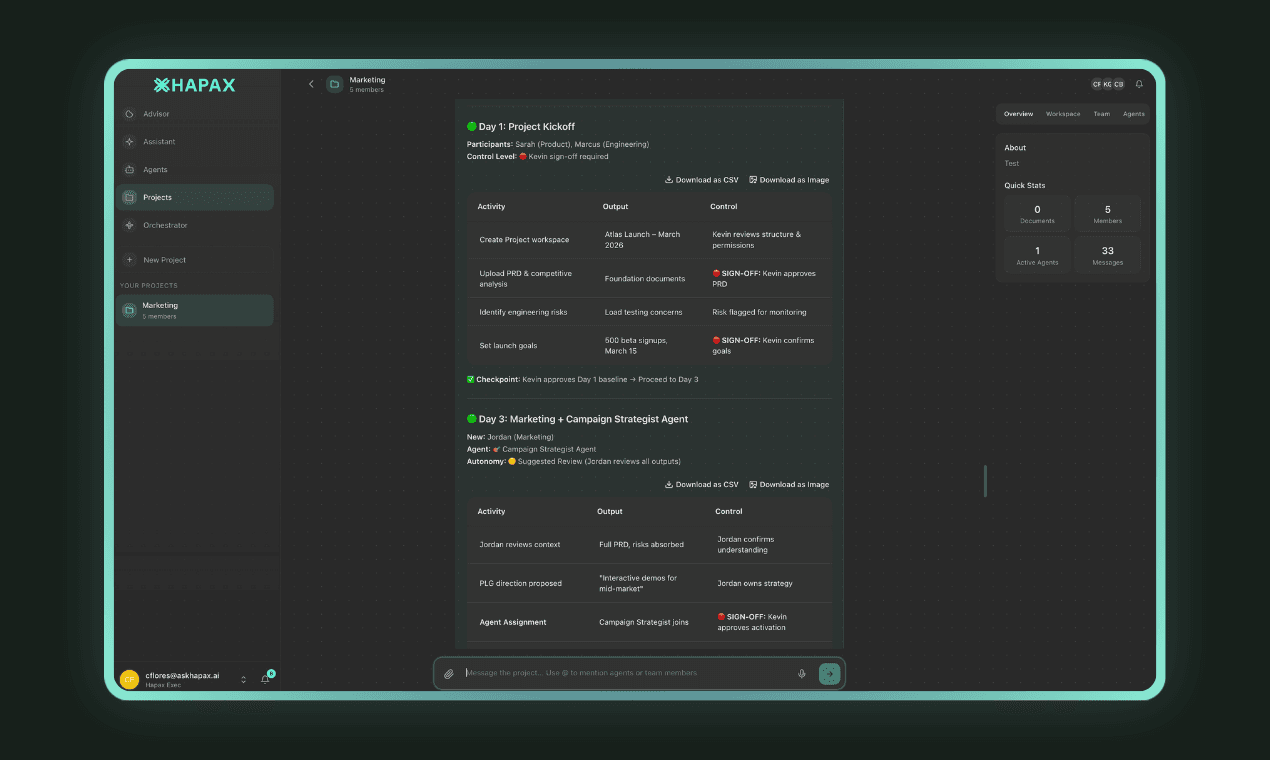The height and width of the screenshot is (760, 1270).
Task: Select the Assistant sparkle icon in sidebar
Action: point(130,141)
